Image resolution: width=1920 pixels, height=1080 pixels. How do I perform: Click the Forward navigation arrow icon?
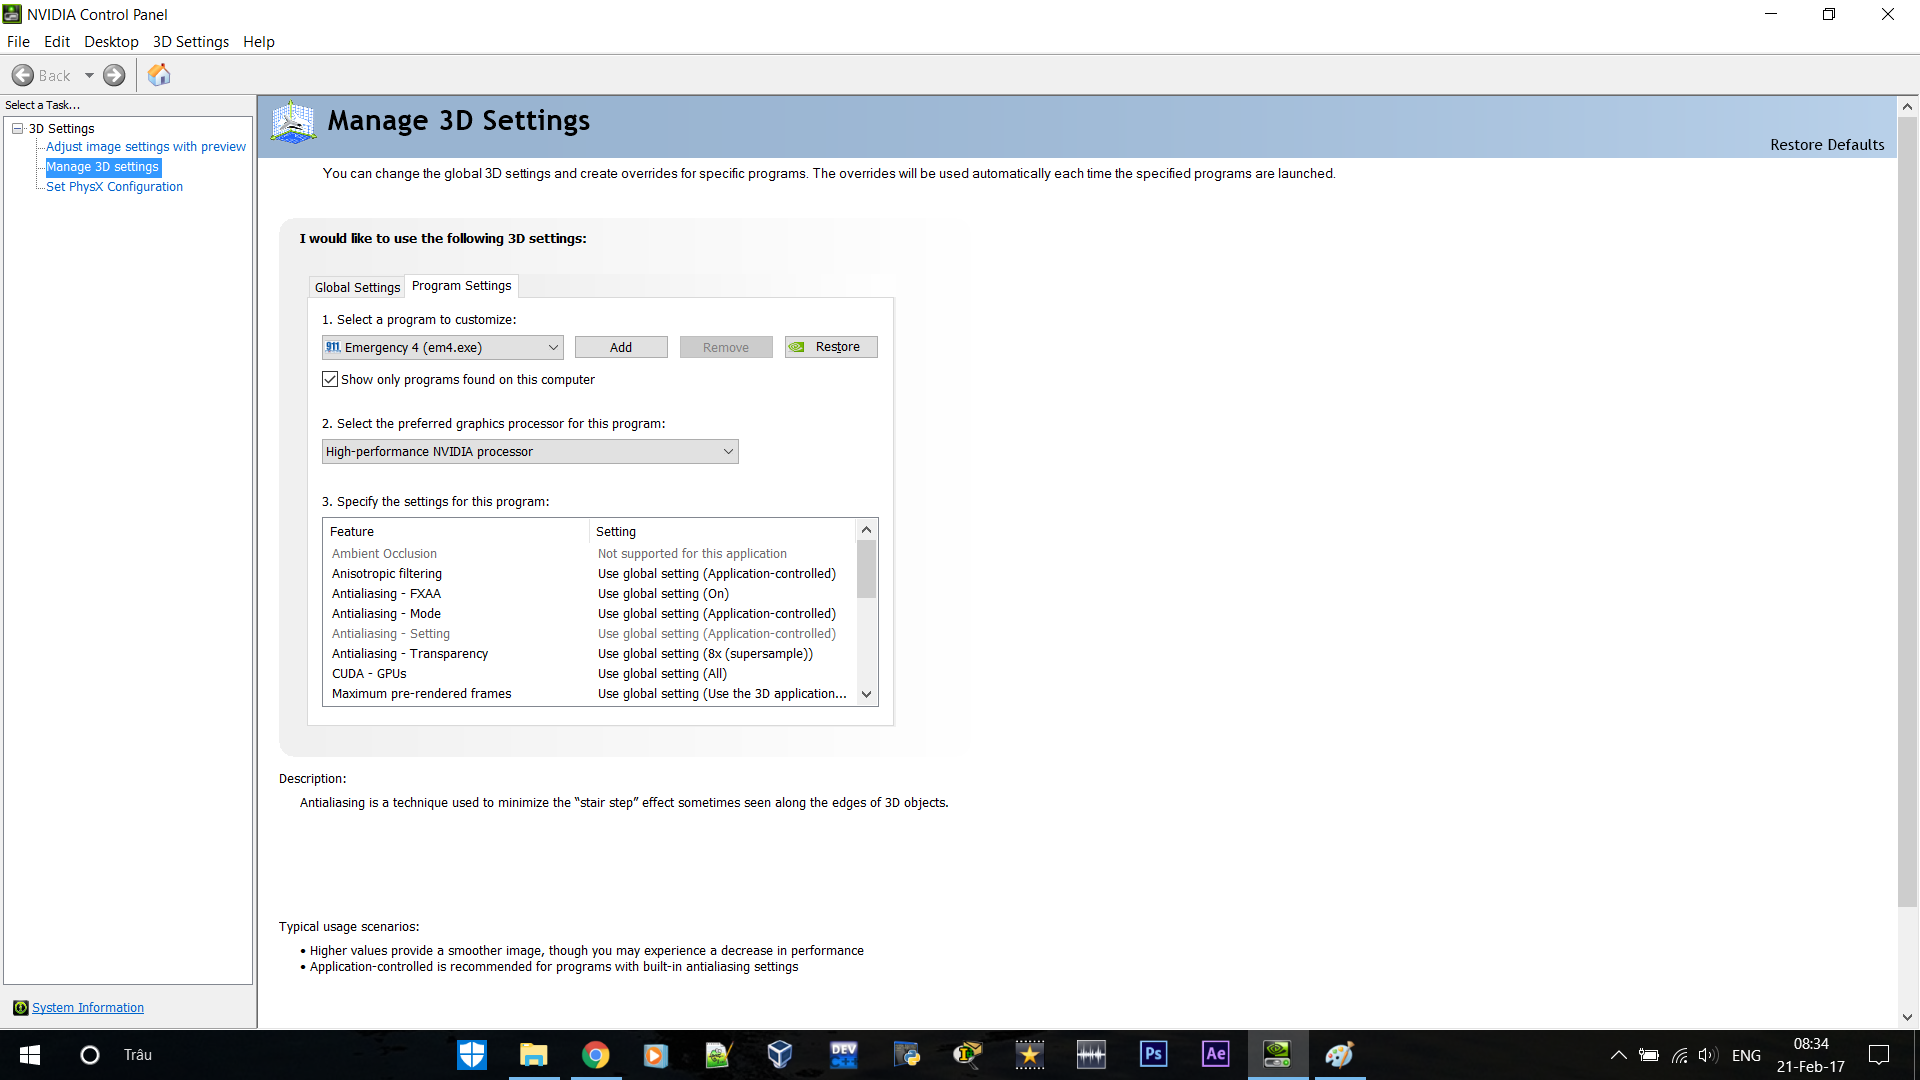(115, 75)
